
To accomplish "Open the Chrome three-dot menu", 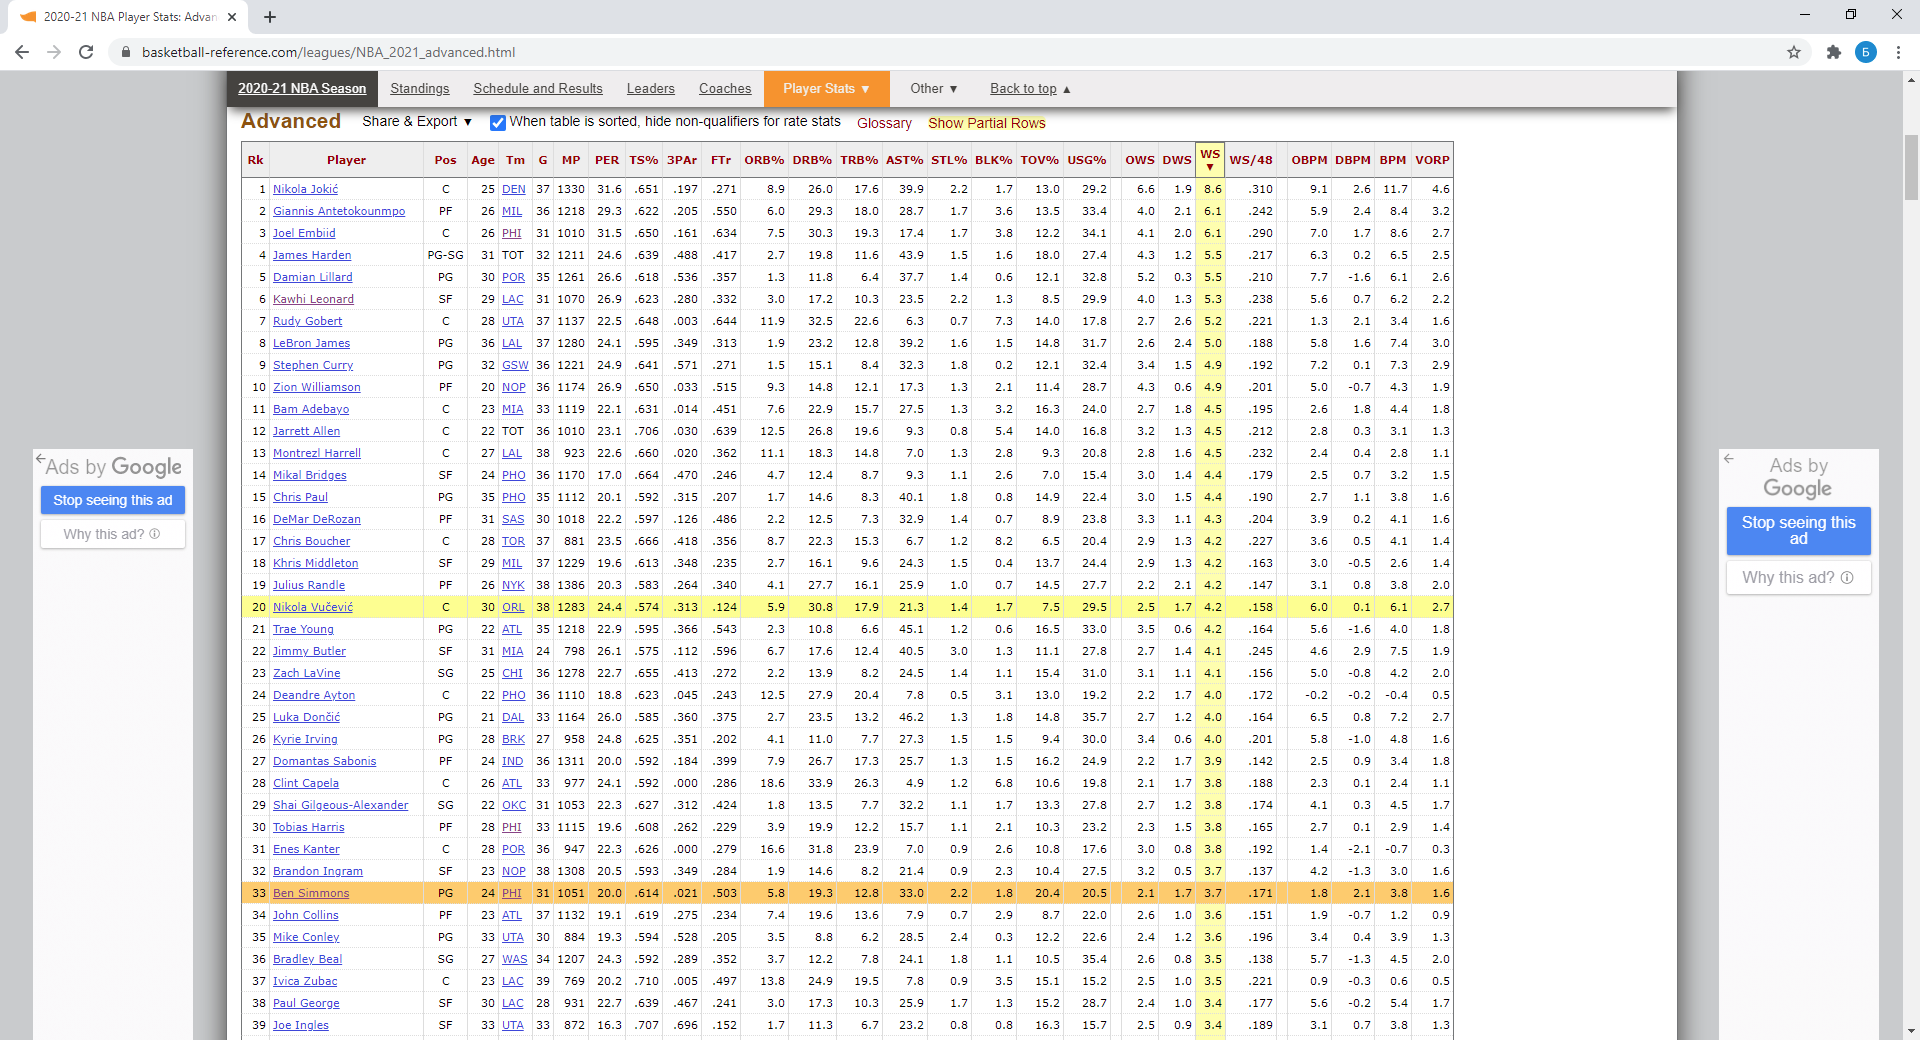I will 1898,52.
